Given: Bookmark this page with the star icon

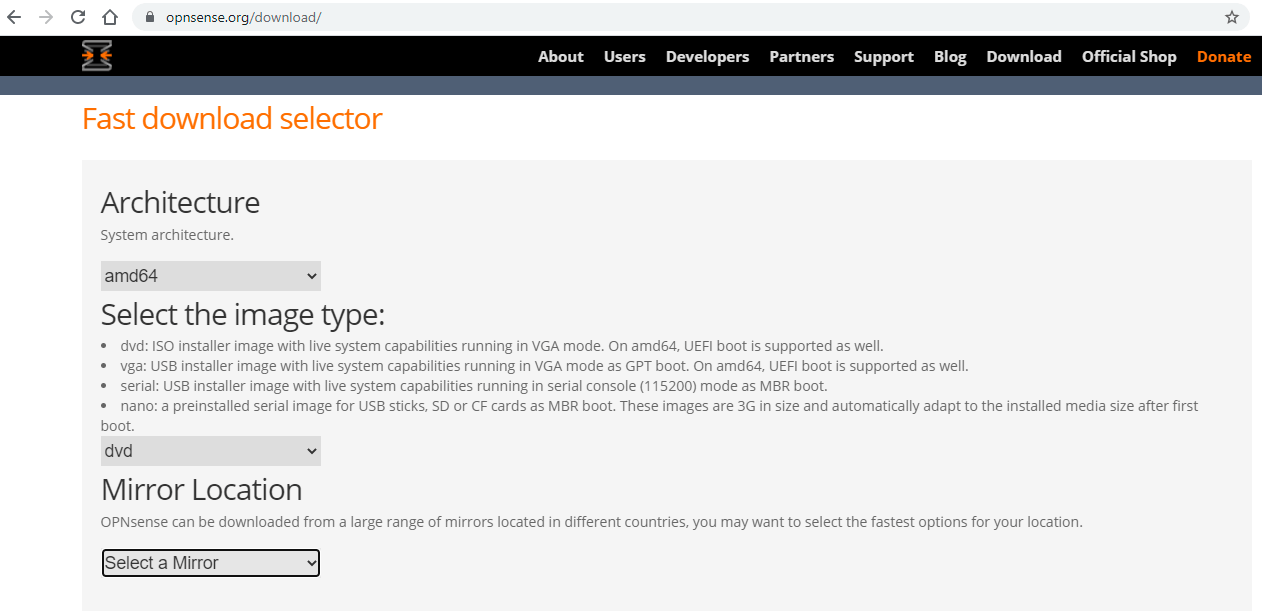Looking at the screenshot, I should 1232,17.
